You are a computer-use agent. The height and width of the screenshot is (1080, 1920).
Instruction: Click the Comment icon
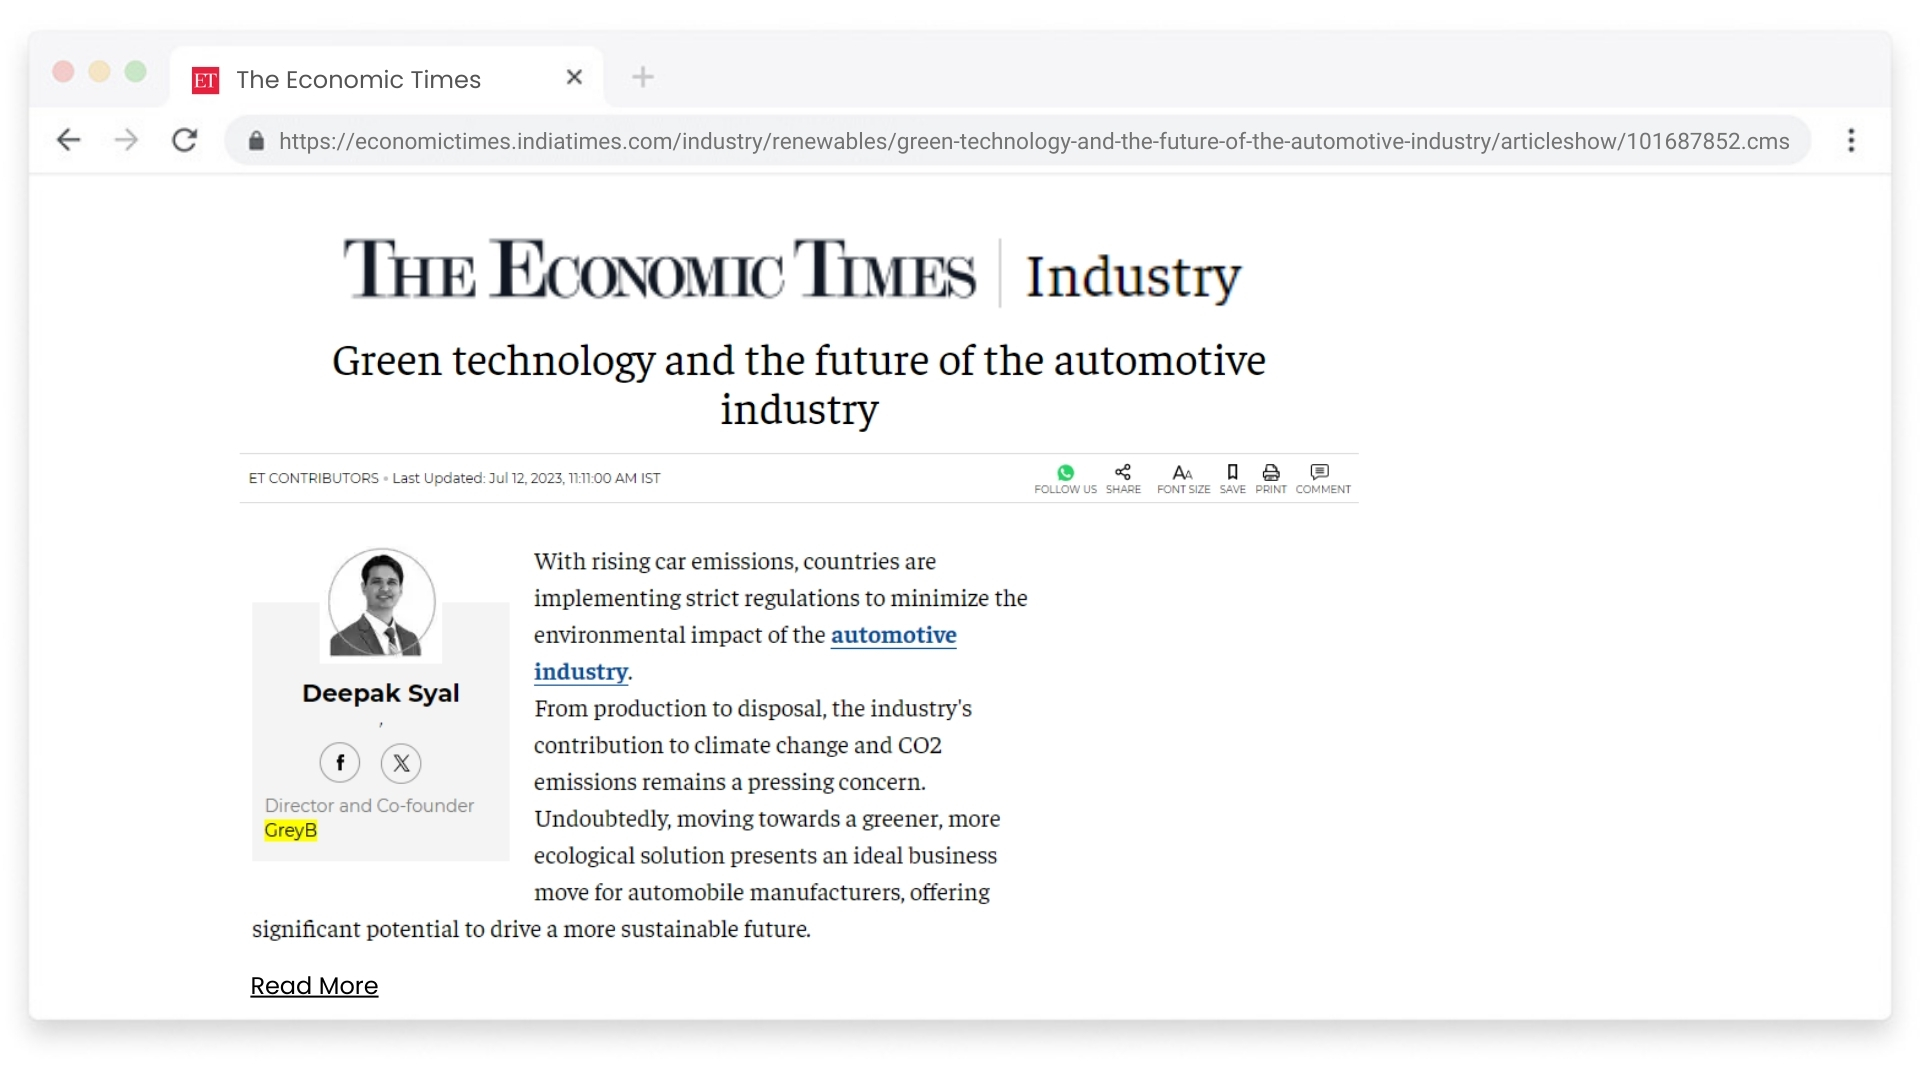point(1319,472)
